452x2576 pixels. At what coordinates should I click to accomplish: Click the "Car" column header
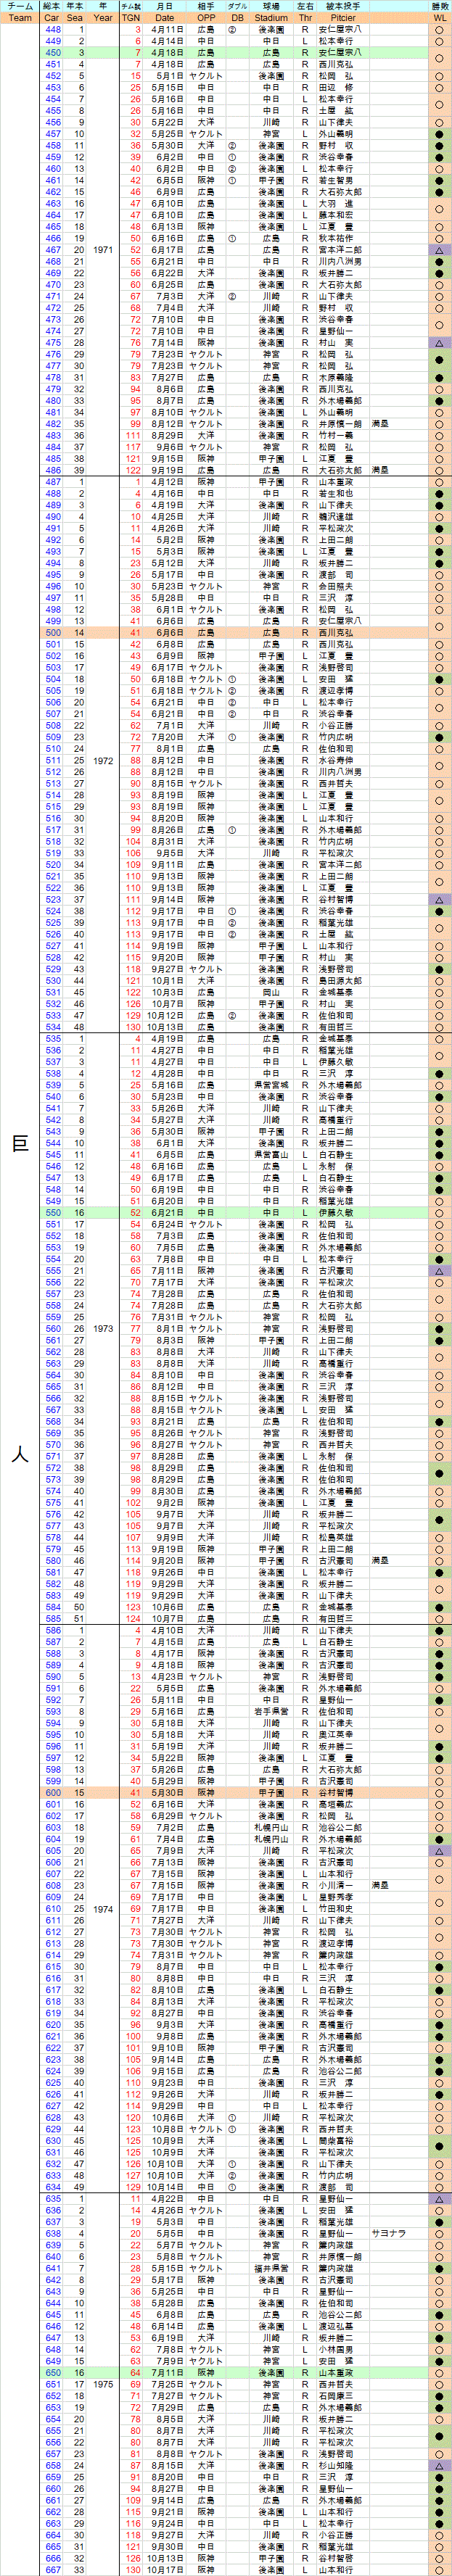click(x=52, y=18)
